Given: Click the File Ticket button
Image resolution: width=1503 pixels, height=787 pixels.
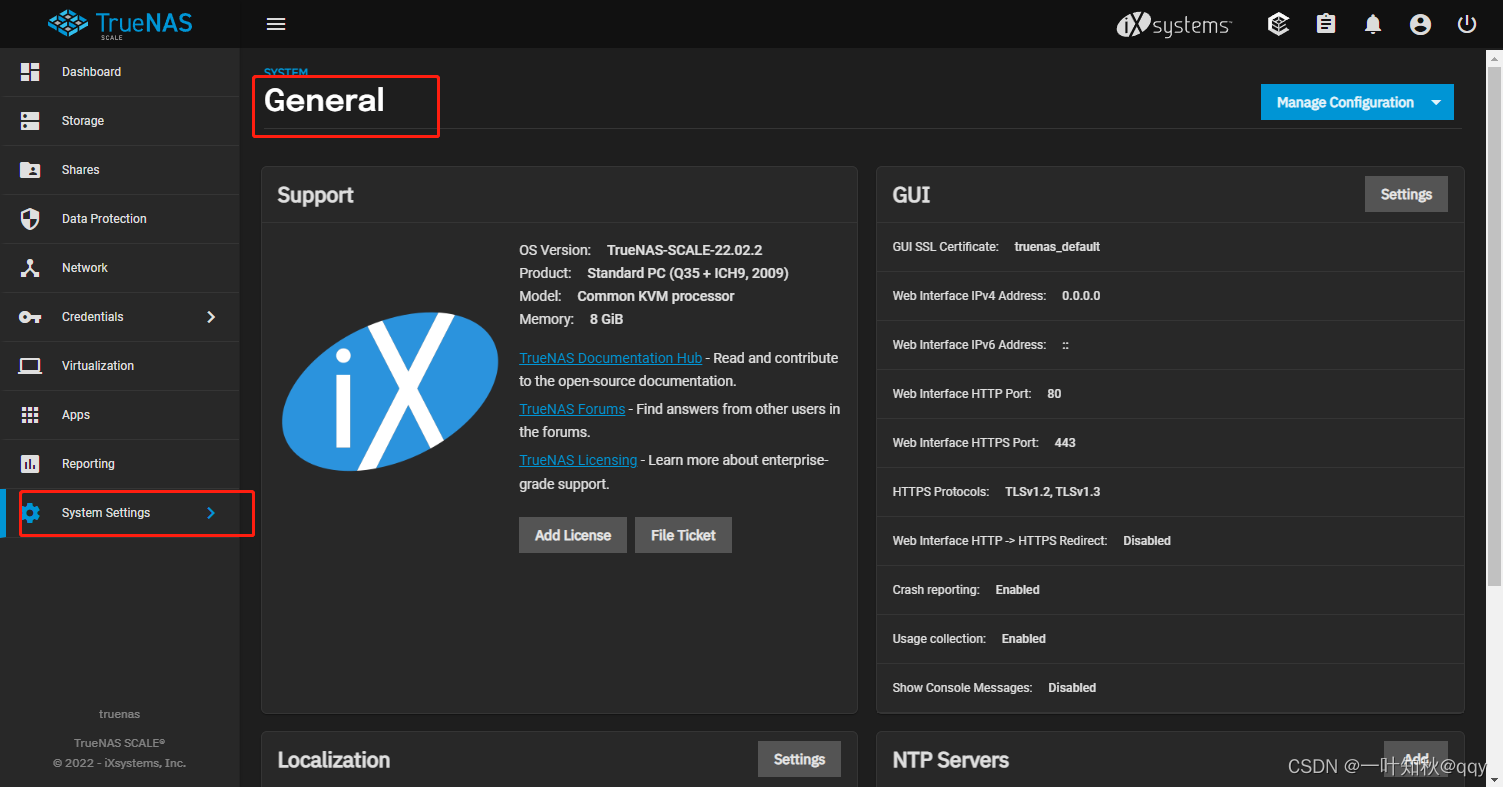Looking at the screenshot, I should click(x=683, y=535).
